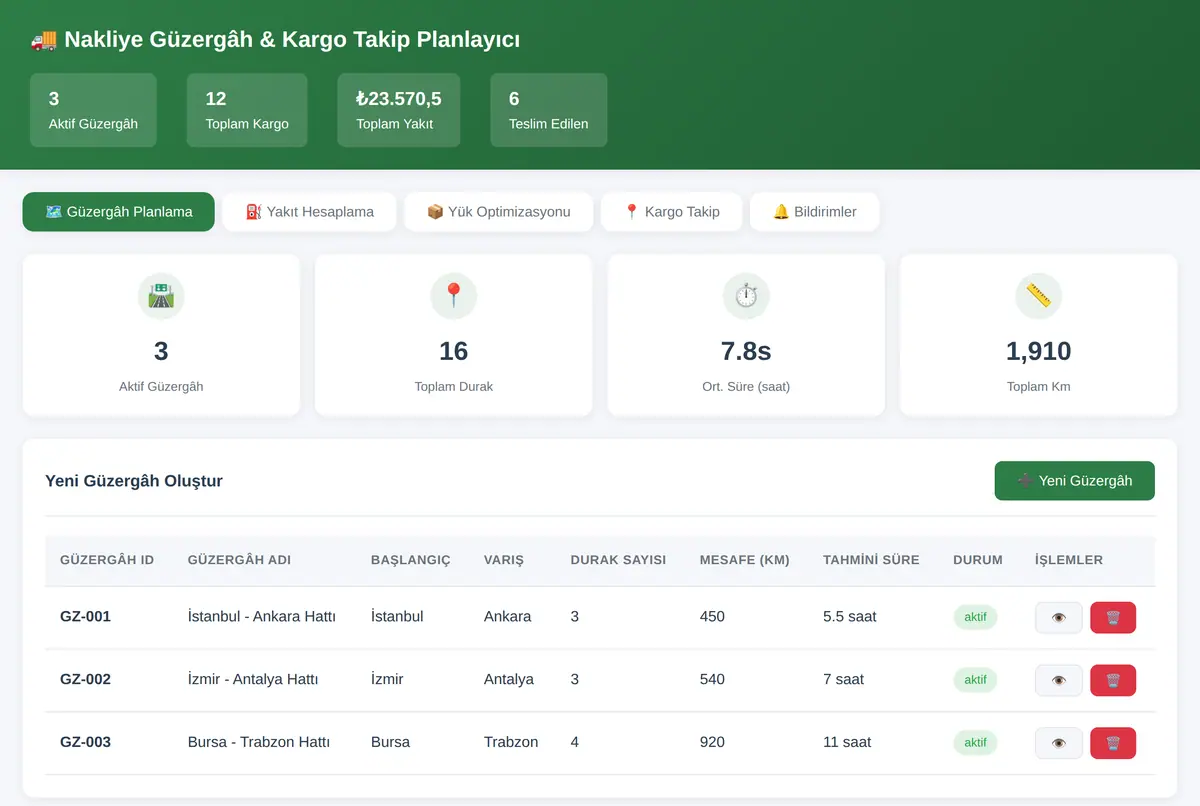Click the truck icon in the header title
The height and width of the screenshot is (806, 1200).
43,40
